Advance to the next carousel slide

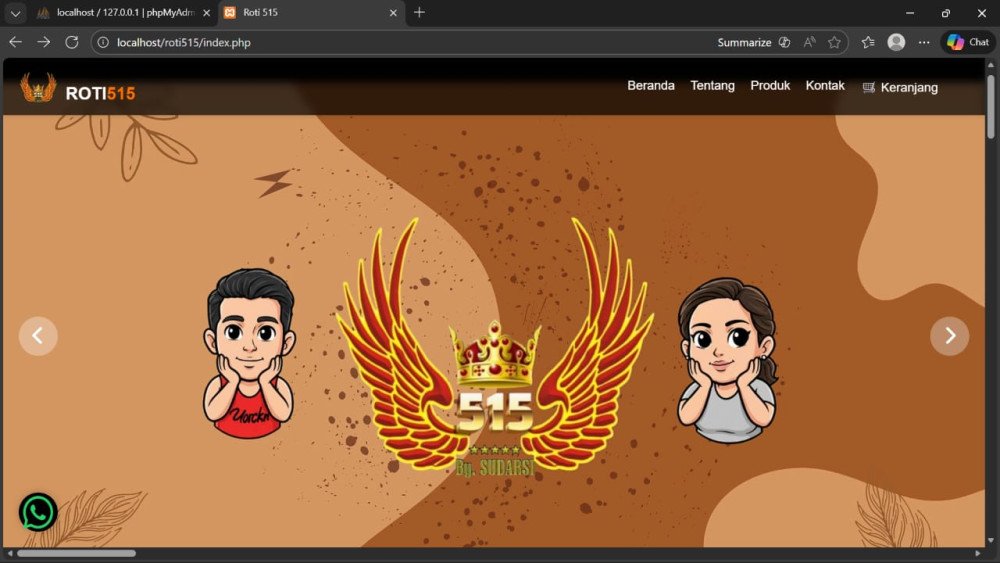click(949, 336)
